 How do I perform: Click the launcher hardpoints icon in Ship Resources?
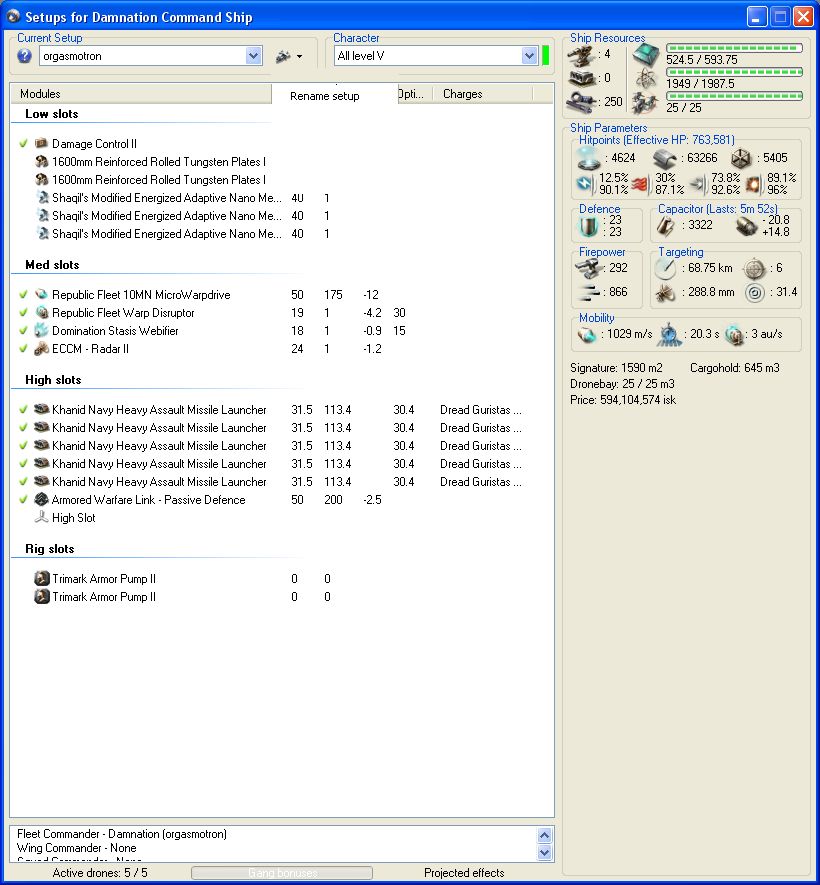click(x=581, y=78)
